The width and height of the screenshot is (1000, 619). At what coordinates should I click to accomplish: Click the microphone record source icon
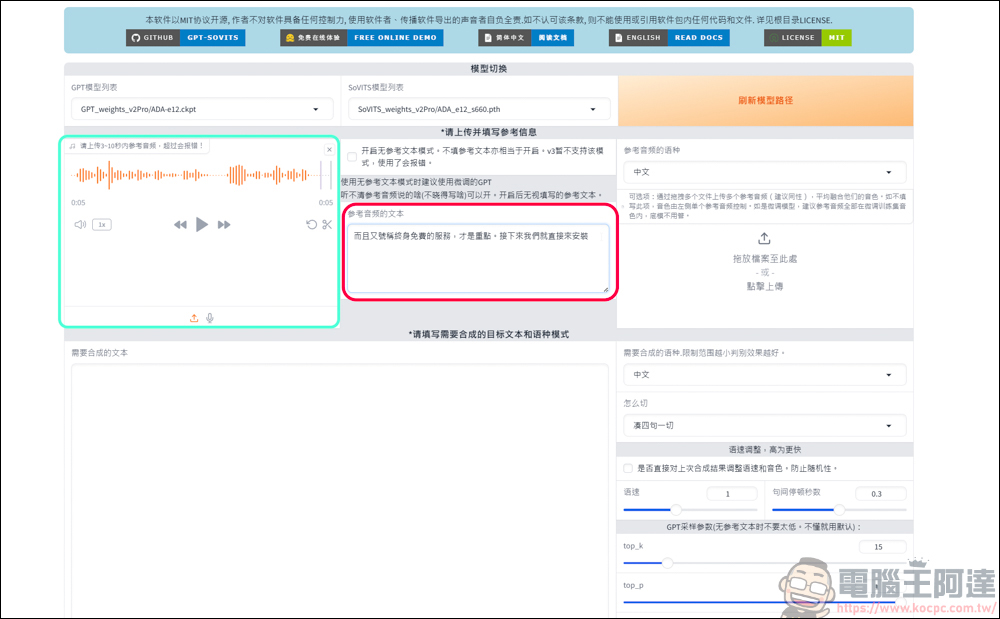coord(210,318)
